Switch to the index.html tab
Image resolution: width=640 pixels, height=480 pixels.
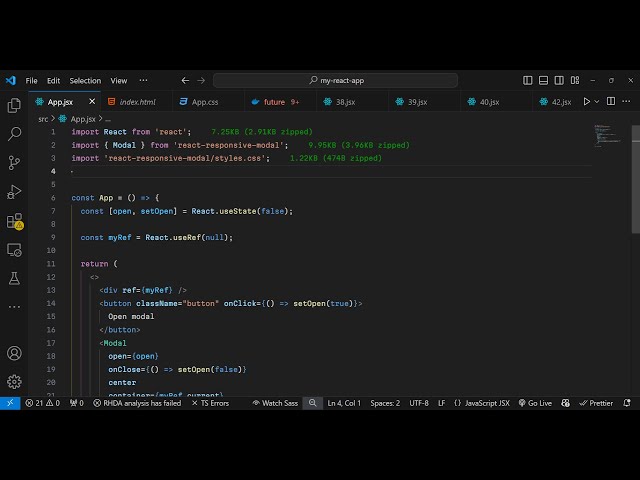[x=137, y=102]
